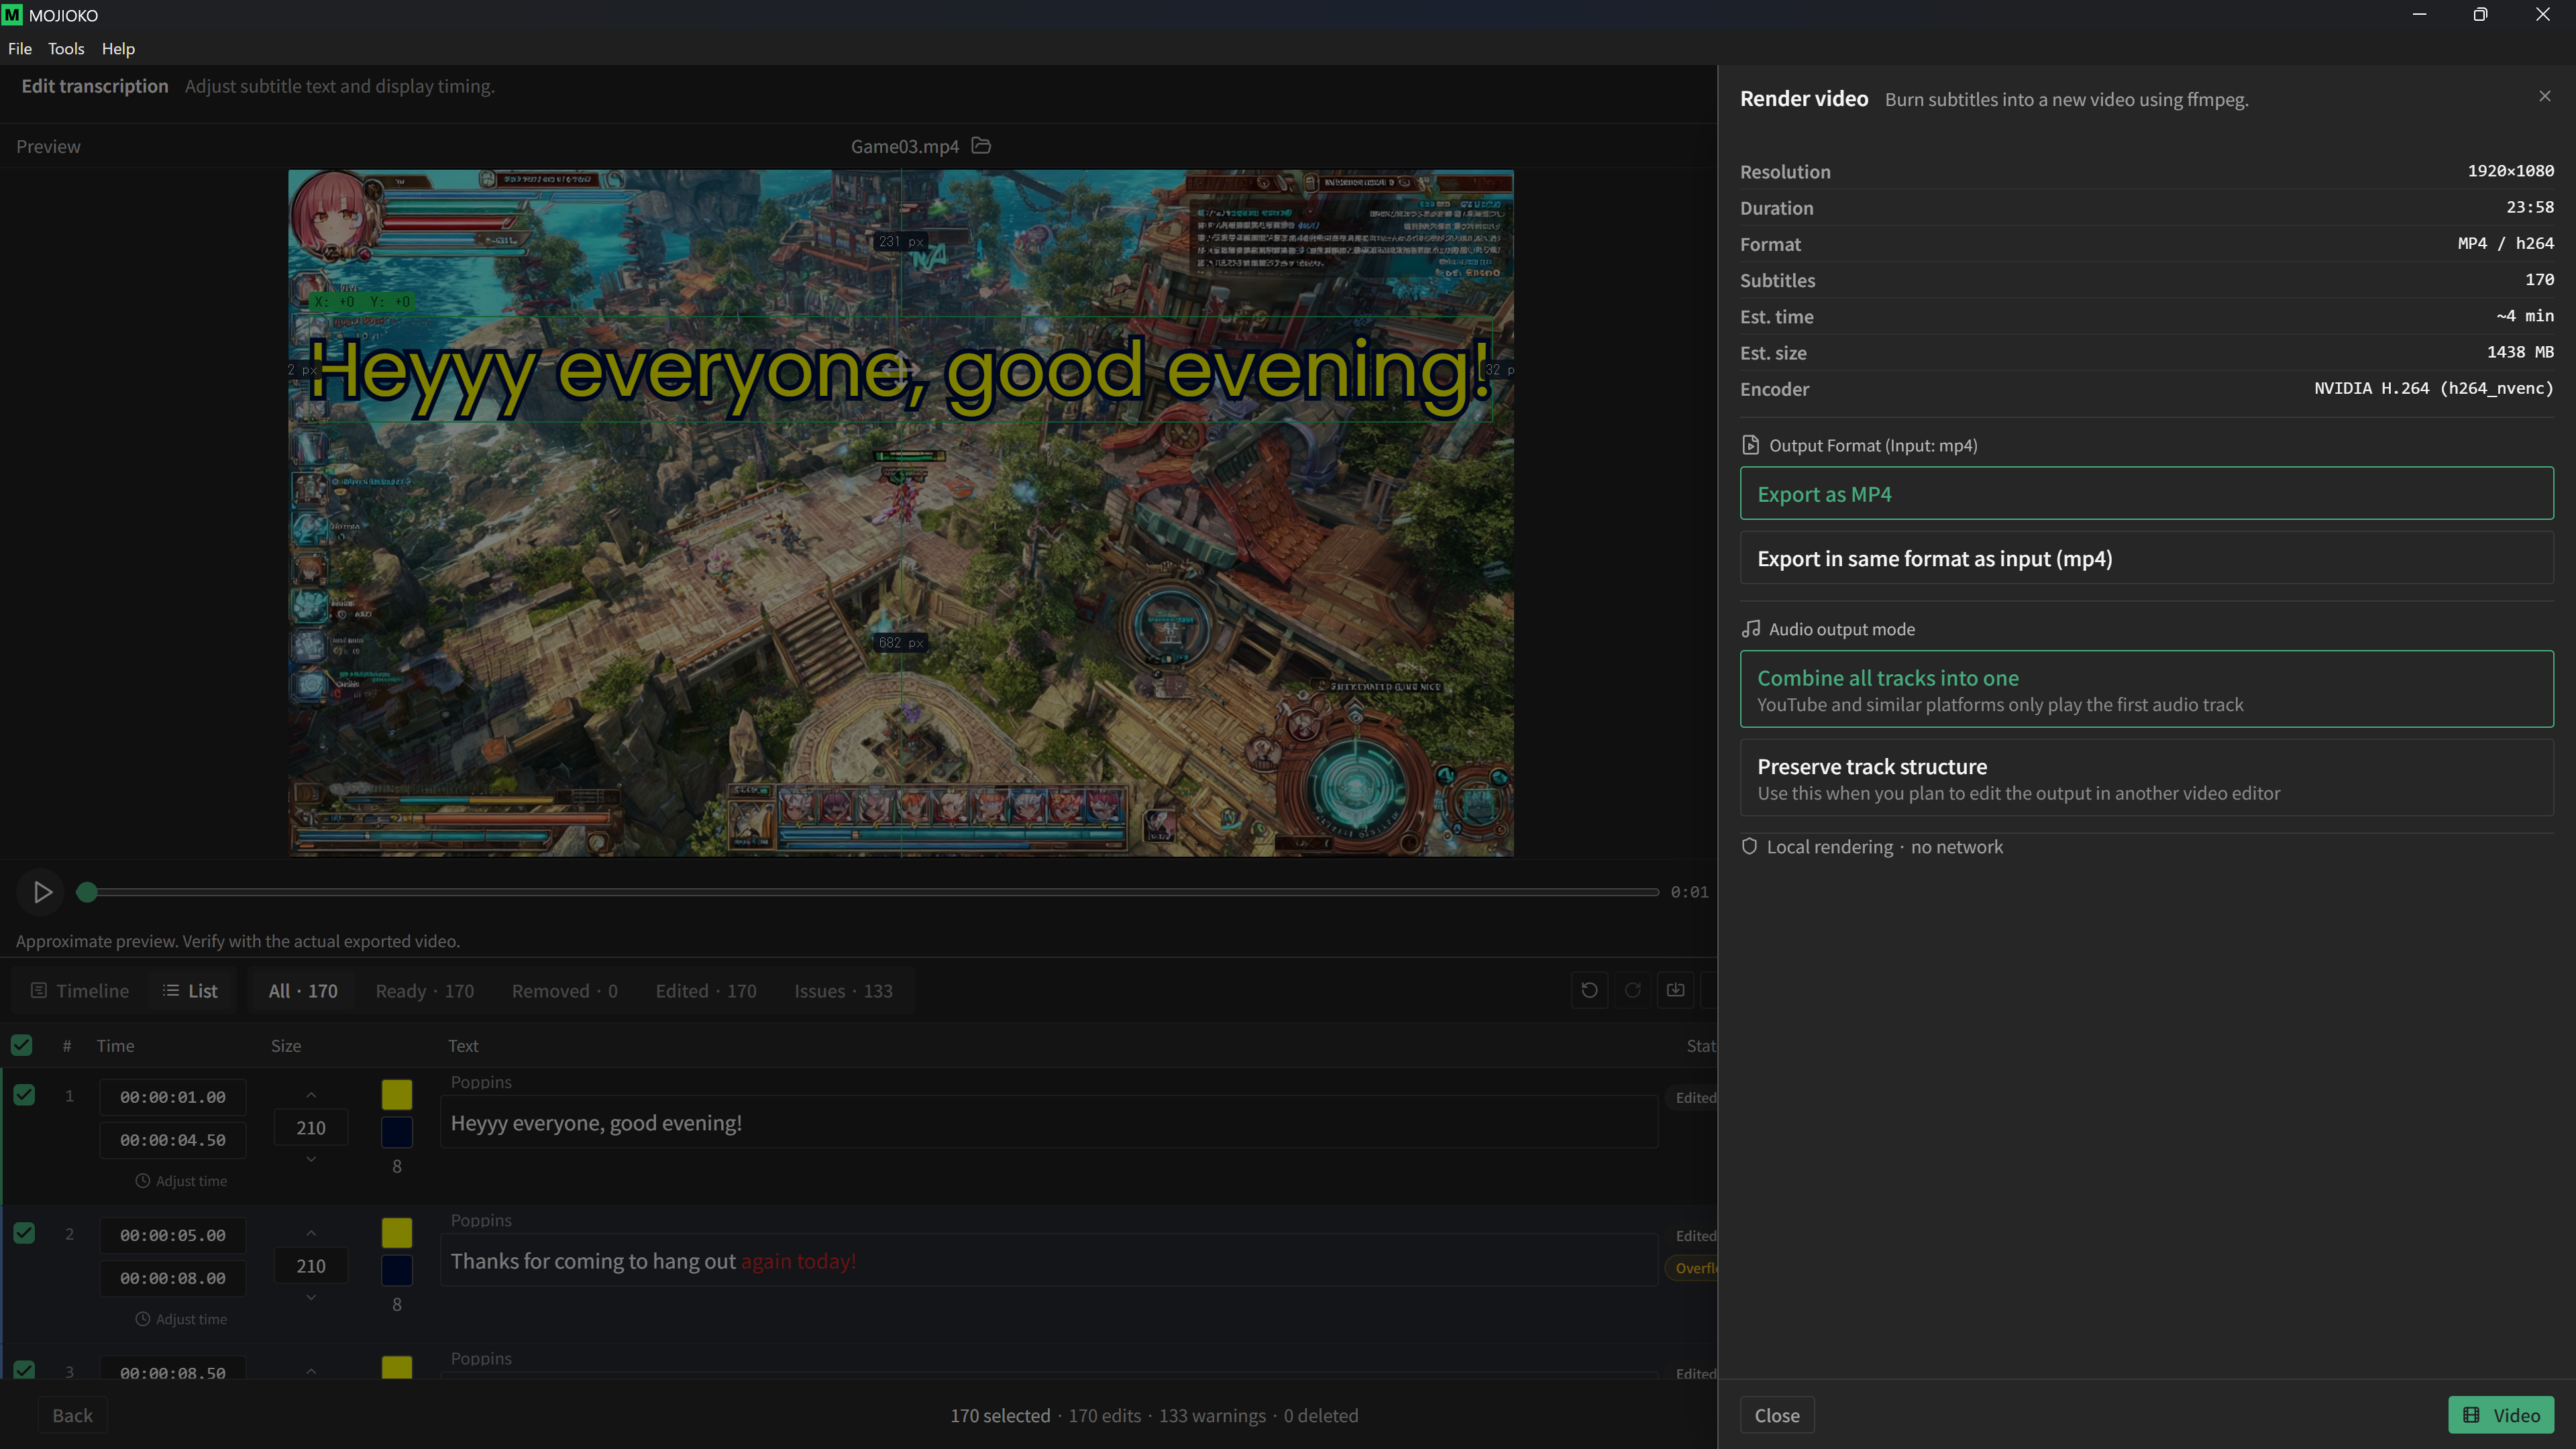Click the Local rendering shield icon
This screenshot has height=1449, width=2576.
[1749, 846]
